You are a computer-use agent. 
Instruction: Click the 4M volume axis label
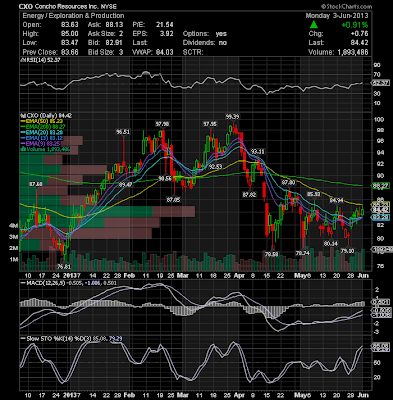[x=13, y=226]
